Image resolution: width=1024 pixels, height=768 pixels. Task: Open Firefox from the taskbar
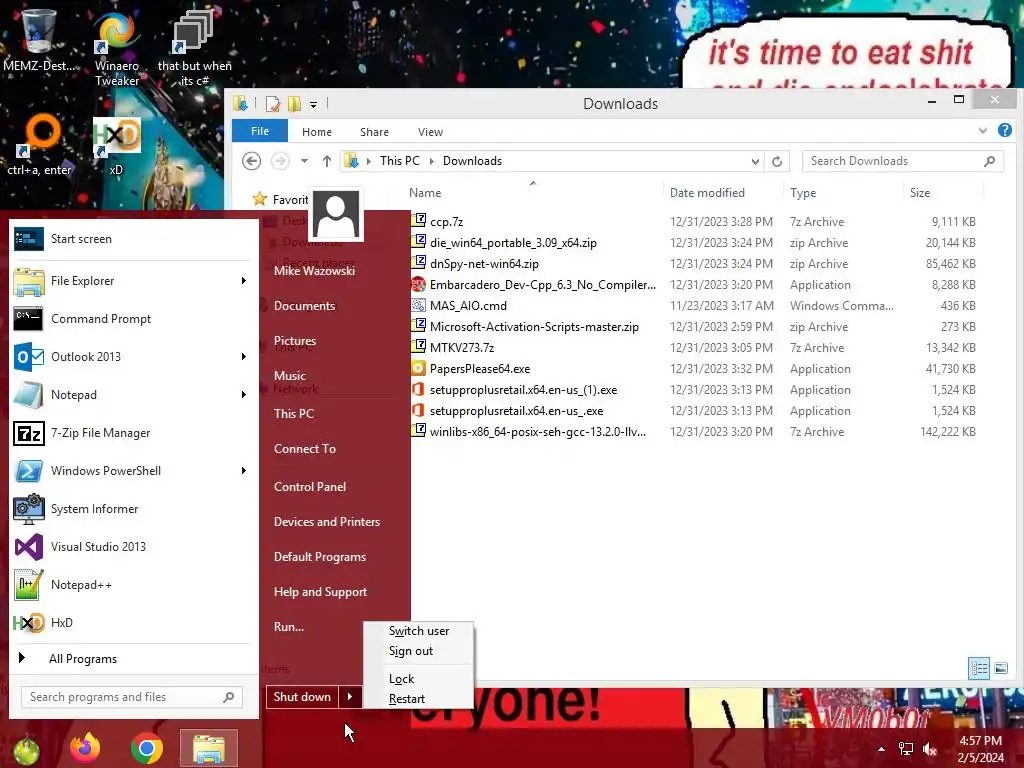[x=86, y=748]
